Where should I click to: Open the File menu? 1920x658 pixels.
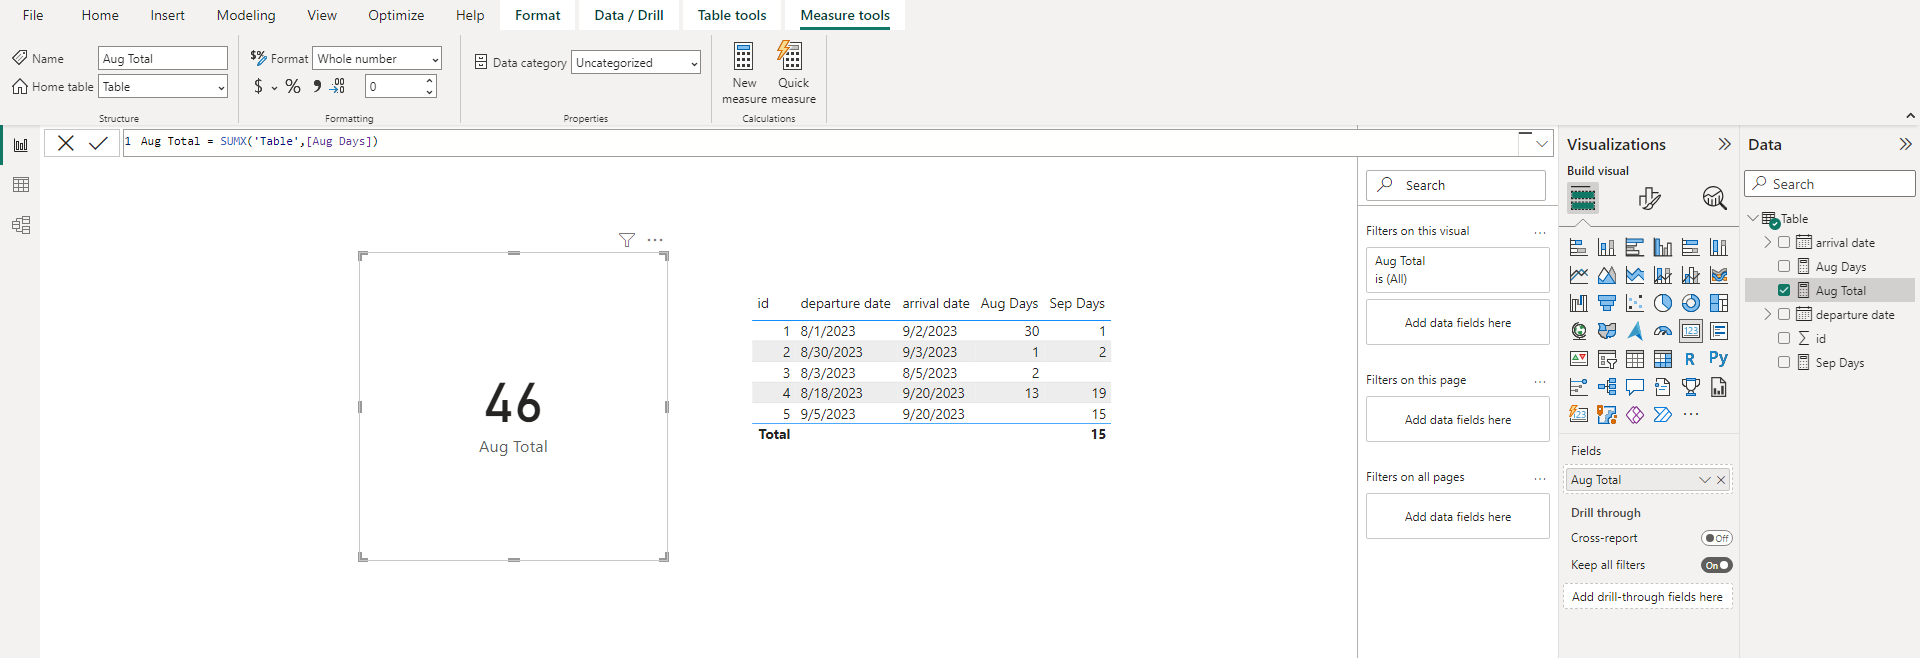(33, 15)
